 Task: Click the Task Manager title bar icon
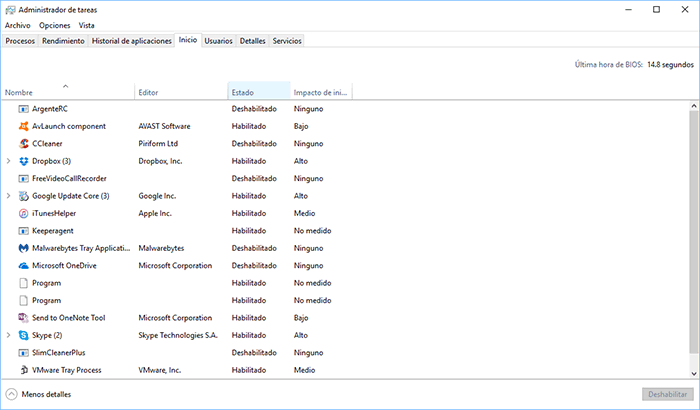coord(10,10)
